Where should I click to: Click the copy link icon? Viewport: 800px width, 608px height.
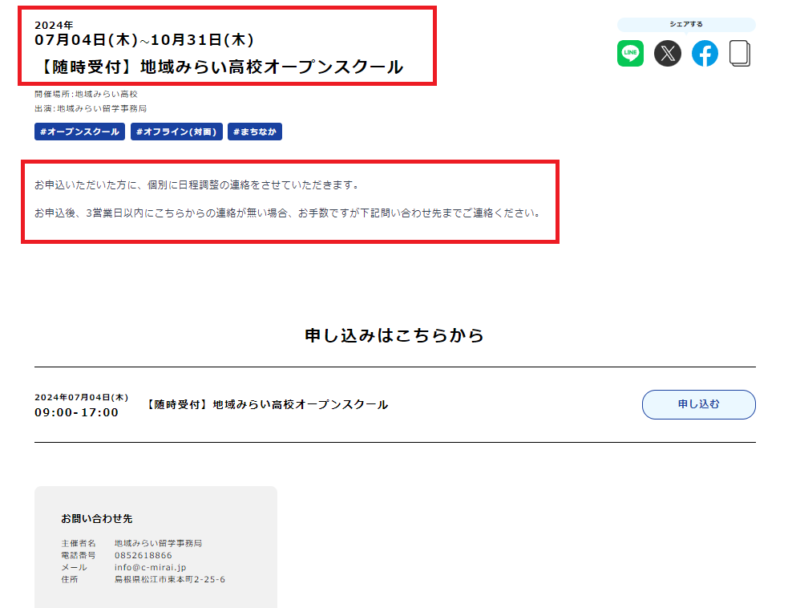[739, 53]
